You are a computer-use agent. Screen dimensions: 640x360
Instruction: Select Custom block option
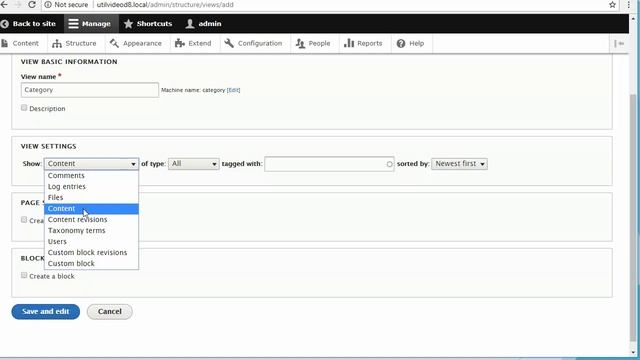click(x=91, y=264)
